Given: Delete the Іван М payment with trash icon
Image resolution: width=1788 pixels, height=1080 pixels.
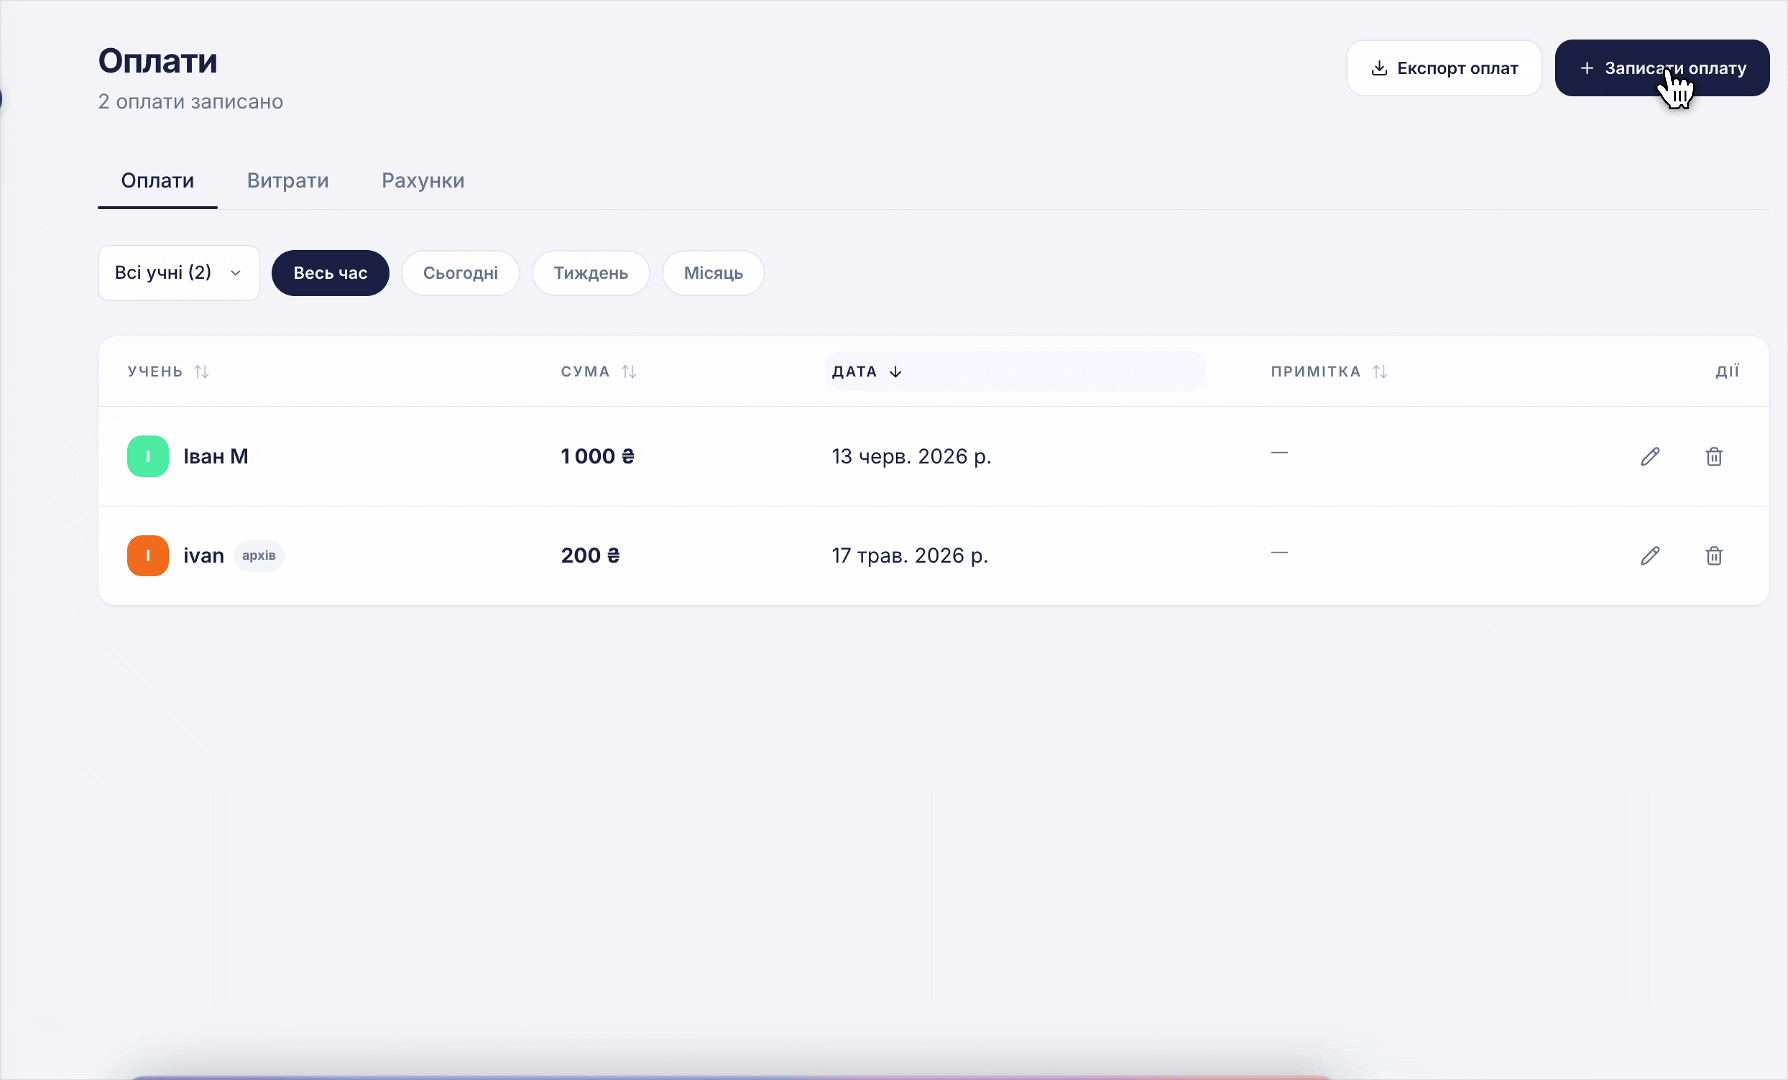Looking at the screenshot, I should [1714, 456].
